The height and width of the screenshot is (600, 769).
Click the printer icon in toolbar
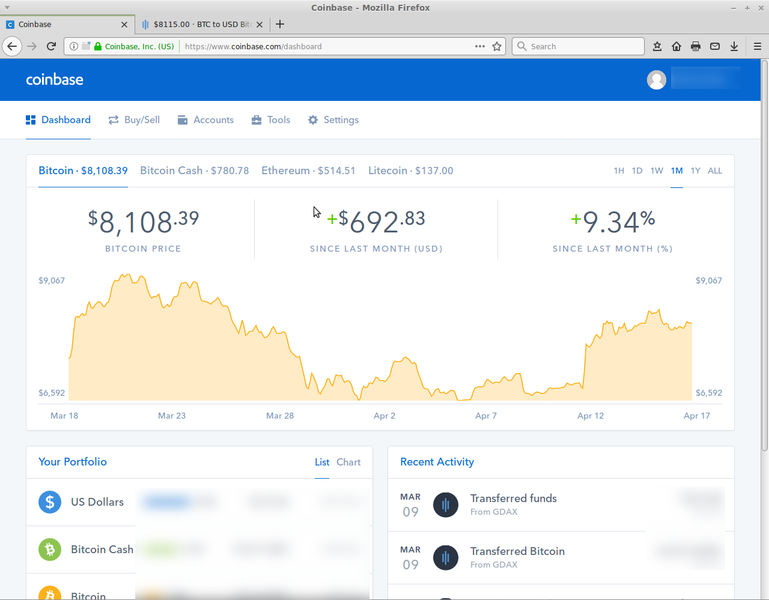tap(695, 46)
